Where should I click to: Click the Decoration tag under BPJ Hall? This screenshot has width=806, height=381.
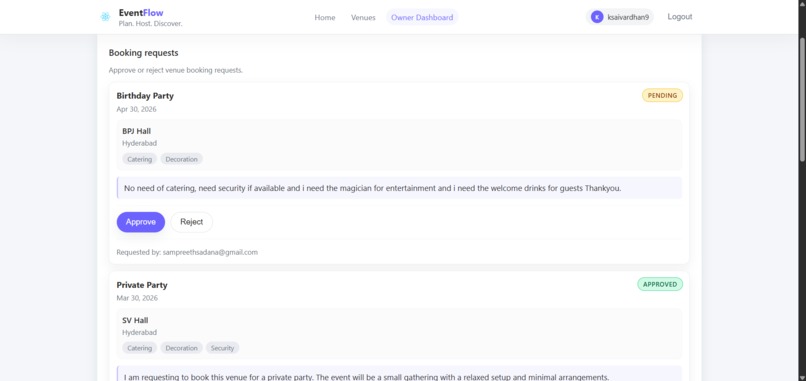(x=181, y=159)
